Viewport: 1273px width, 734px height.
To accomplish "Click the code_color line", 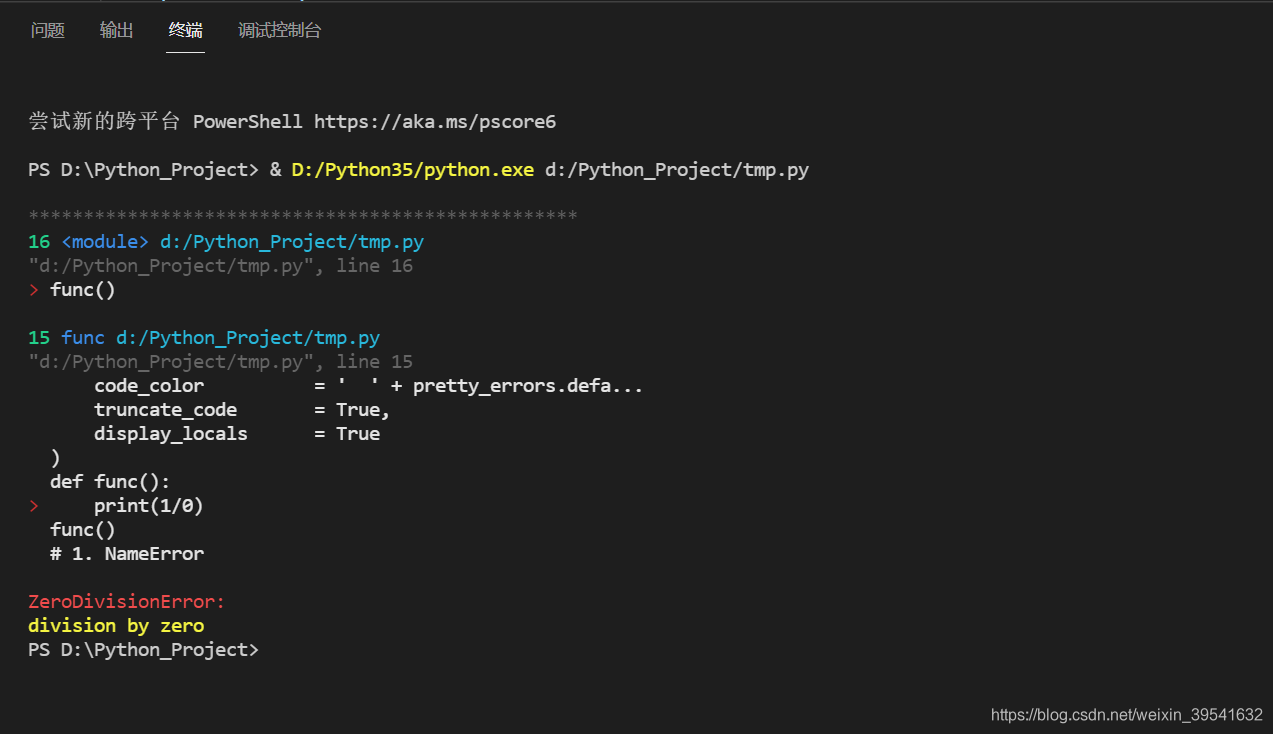I will point(369,386).
